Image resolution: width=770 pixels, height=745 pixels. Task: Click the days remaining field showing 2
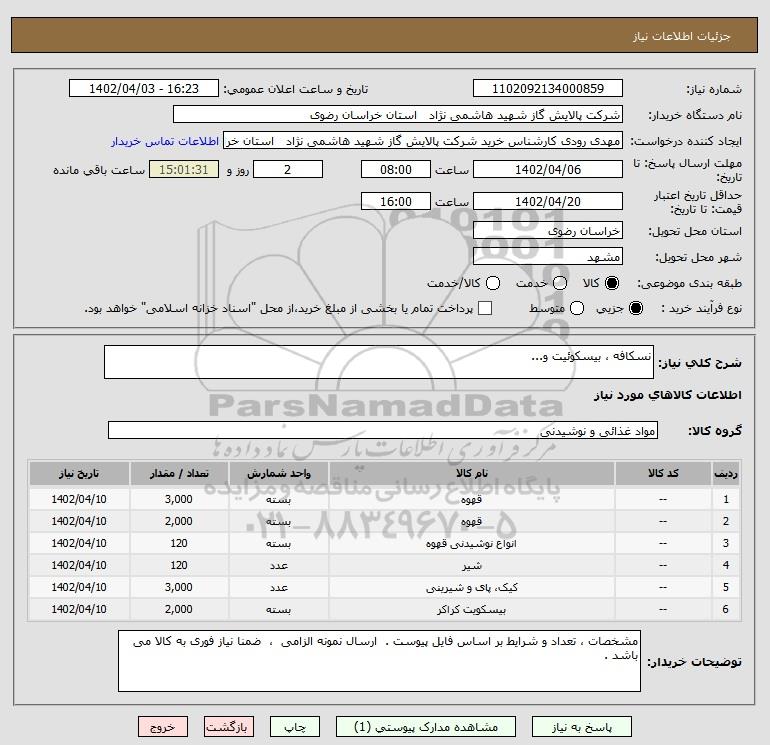pyautogui.click(x=288, y=169)
